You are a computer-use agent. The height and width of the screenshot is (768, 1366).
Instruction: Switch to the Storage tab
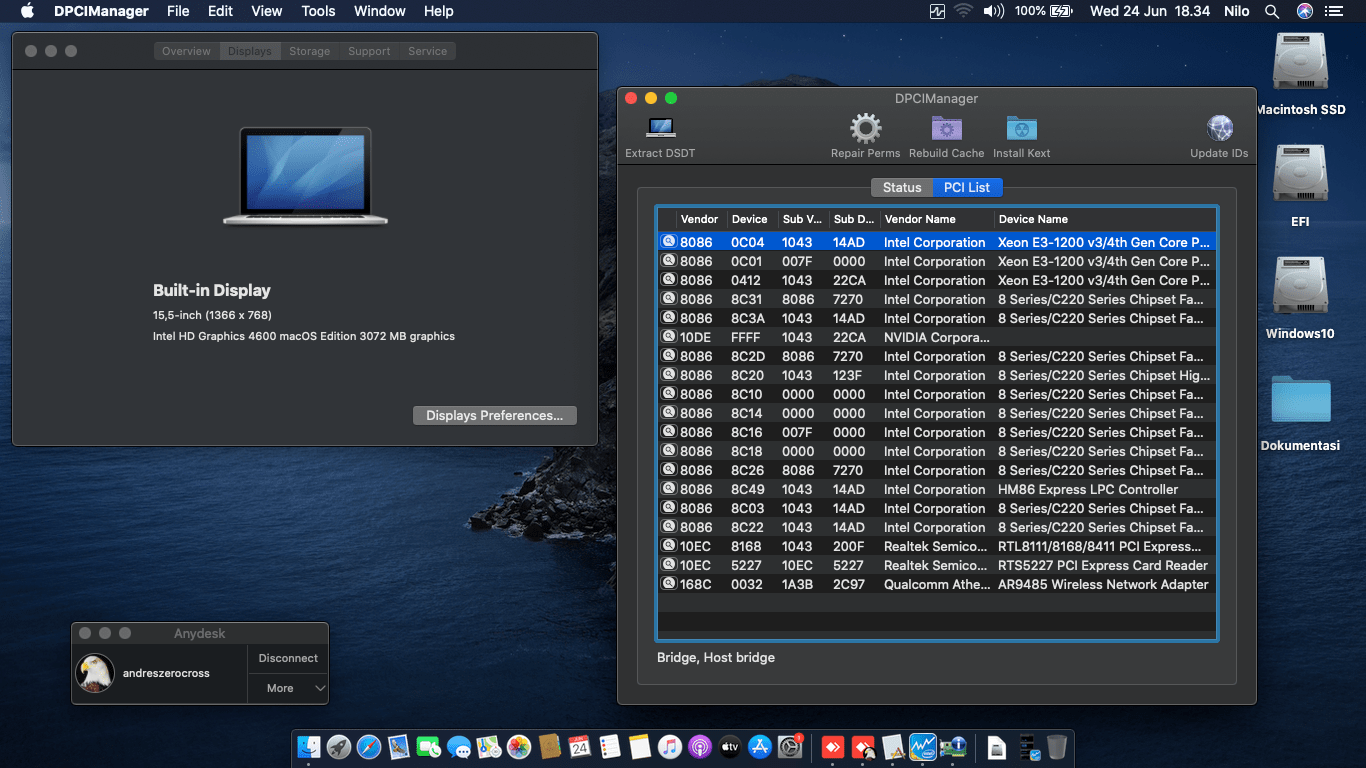coord(309,50)
